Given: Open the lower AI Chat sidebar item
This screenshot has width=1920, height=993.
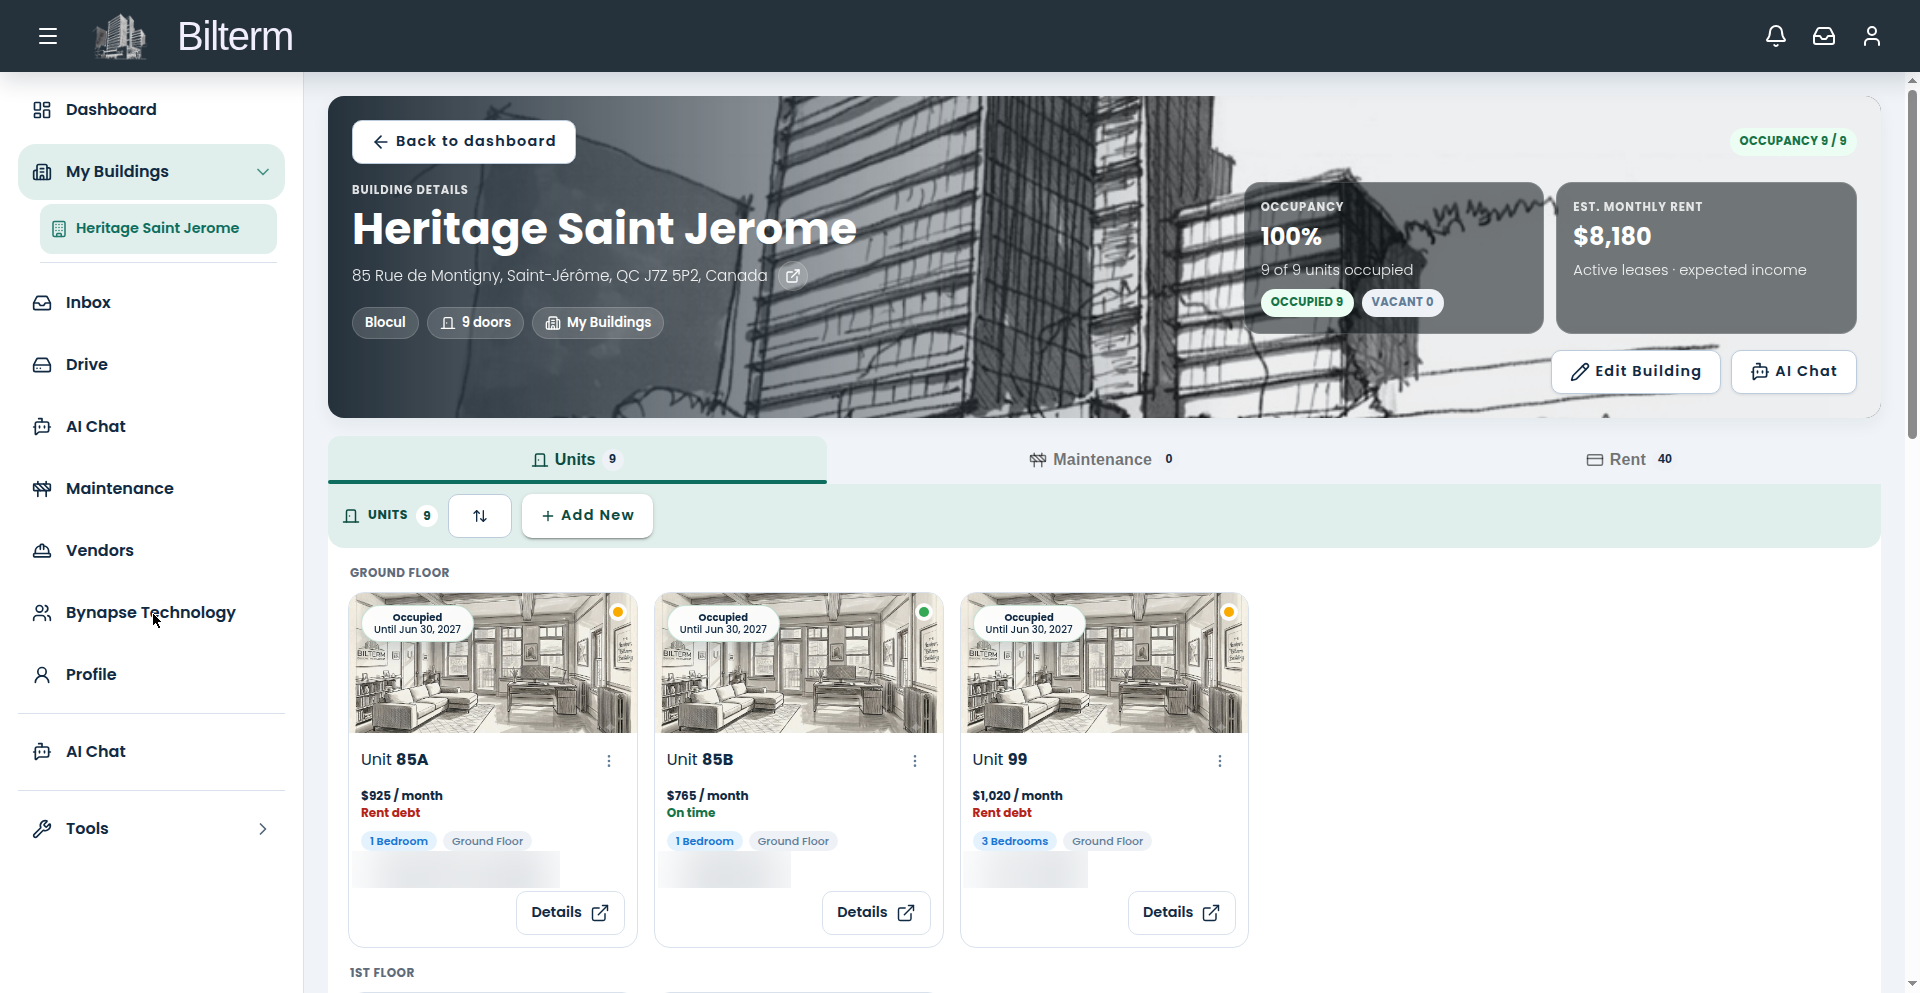Looking at the screenshot, I should click(x=151, y=752).
